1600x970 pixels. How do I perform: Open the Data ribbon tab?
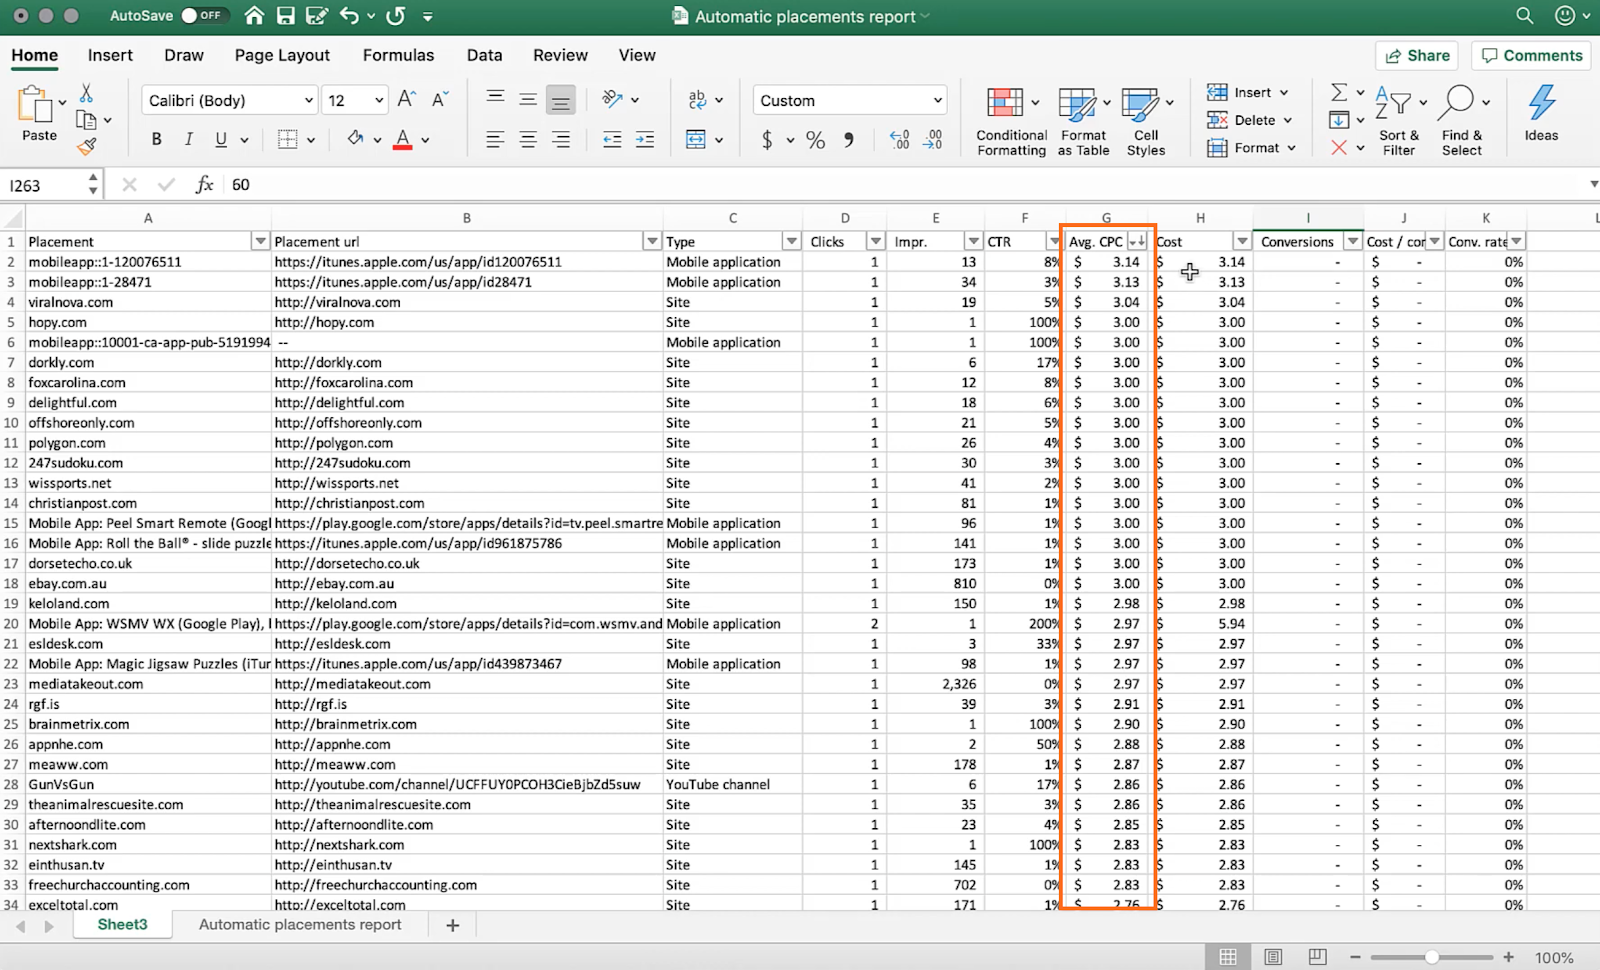484,55
